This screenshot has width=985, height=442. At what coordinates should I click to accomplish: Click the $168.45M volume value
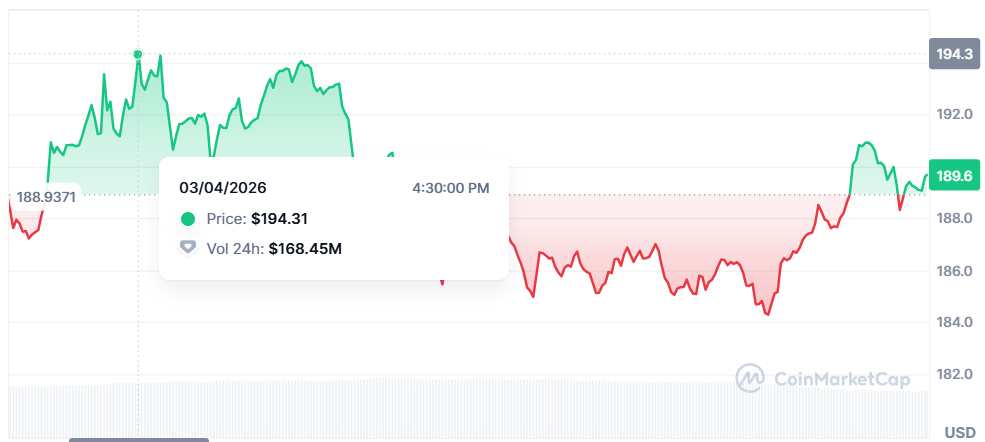tap(305, 248)
